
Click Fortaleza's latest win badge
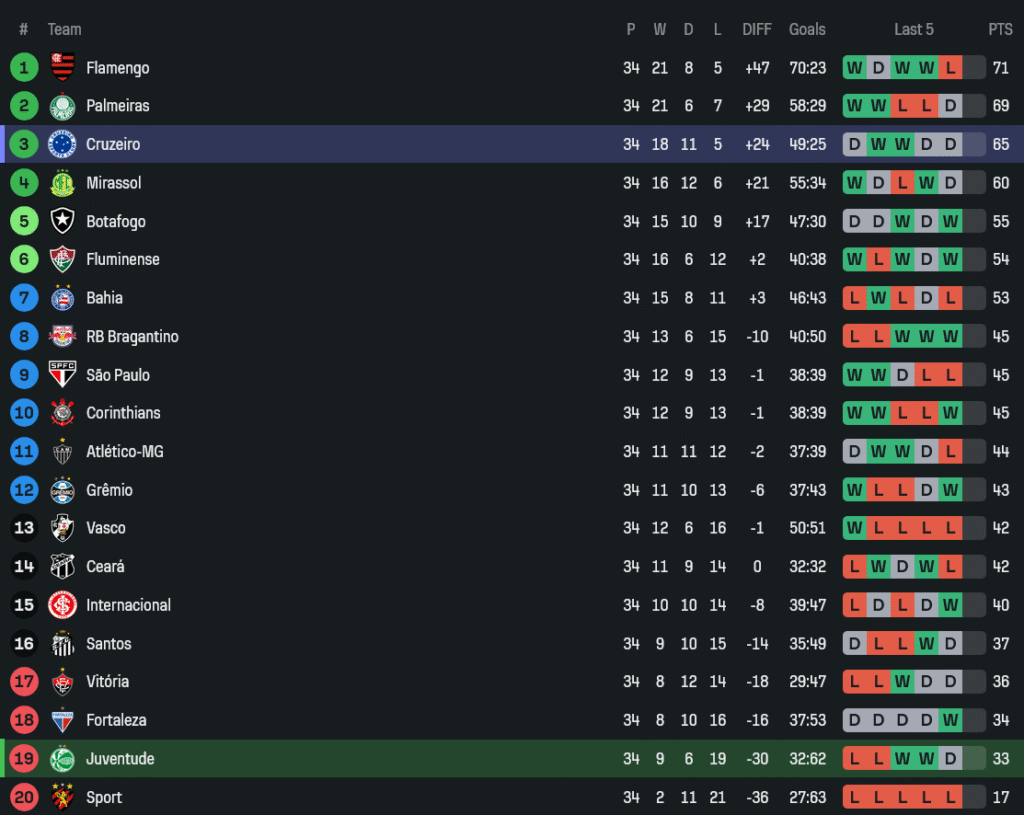click(950, 720)
